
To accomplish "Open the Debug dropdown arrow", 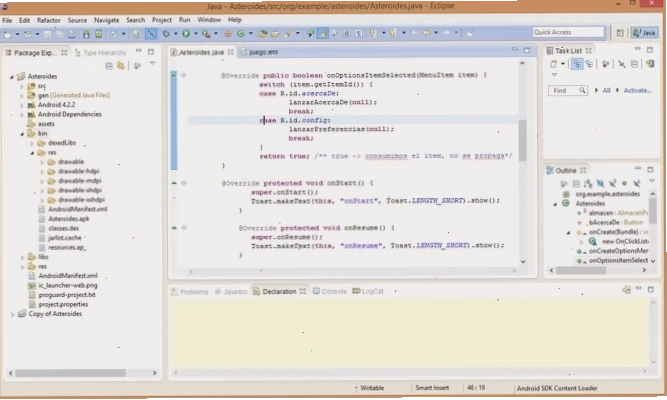I will pyautogui.click(x=175, y=34).
